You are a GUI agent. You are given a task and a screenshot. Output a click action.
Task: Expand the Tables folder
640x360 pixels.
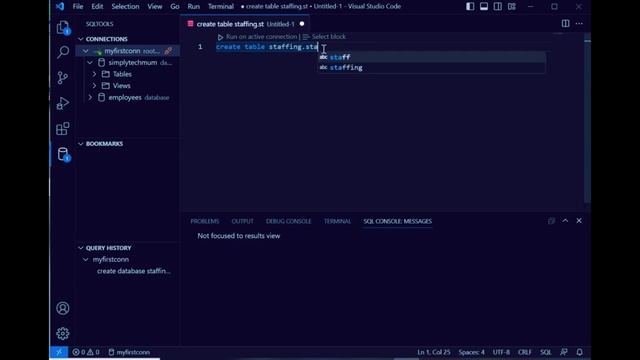point(95,74)
